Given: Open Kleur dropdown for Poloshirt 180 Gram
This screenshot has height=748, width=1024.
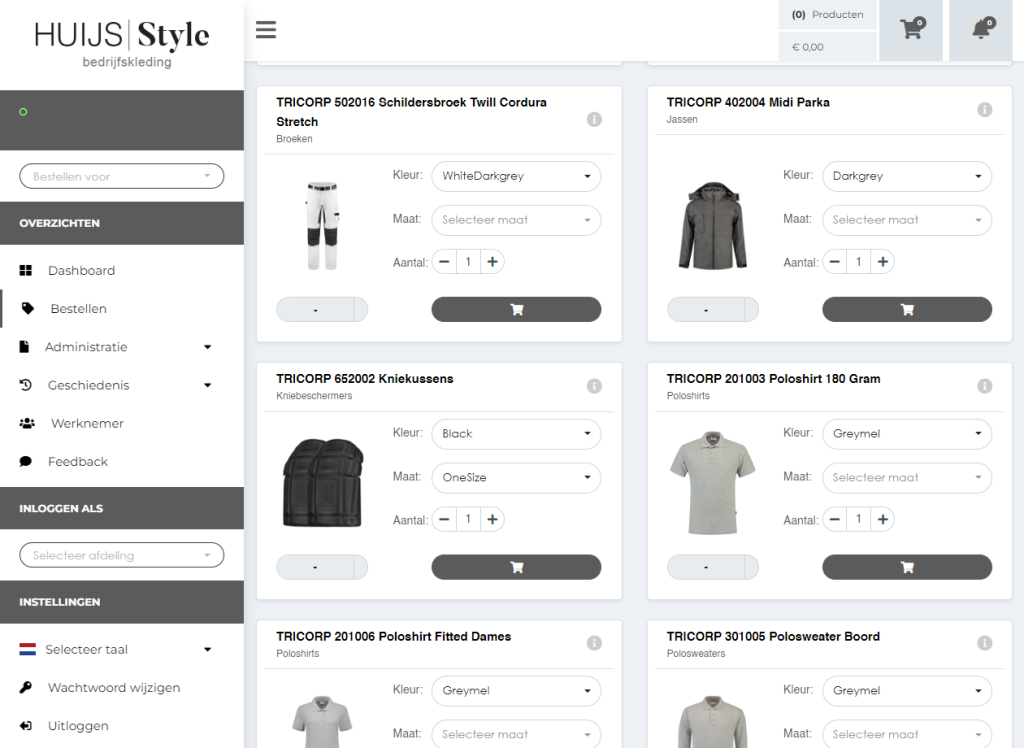Looking at the screenshot, I should pyautogui.click(x=906, y=434).
